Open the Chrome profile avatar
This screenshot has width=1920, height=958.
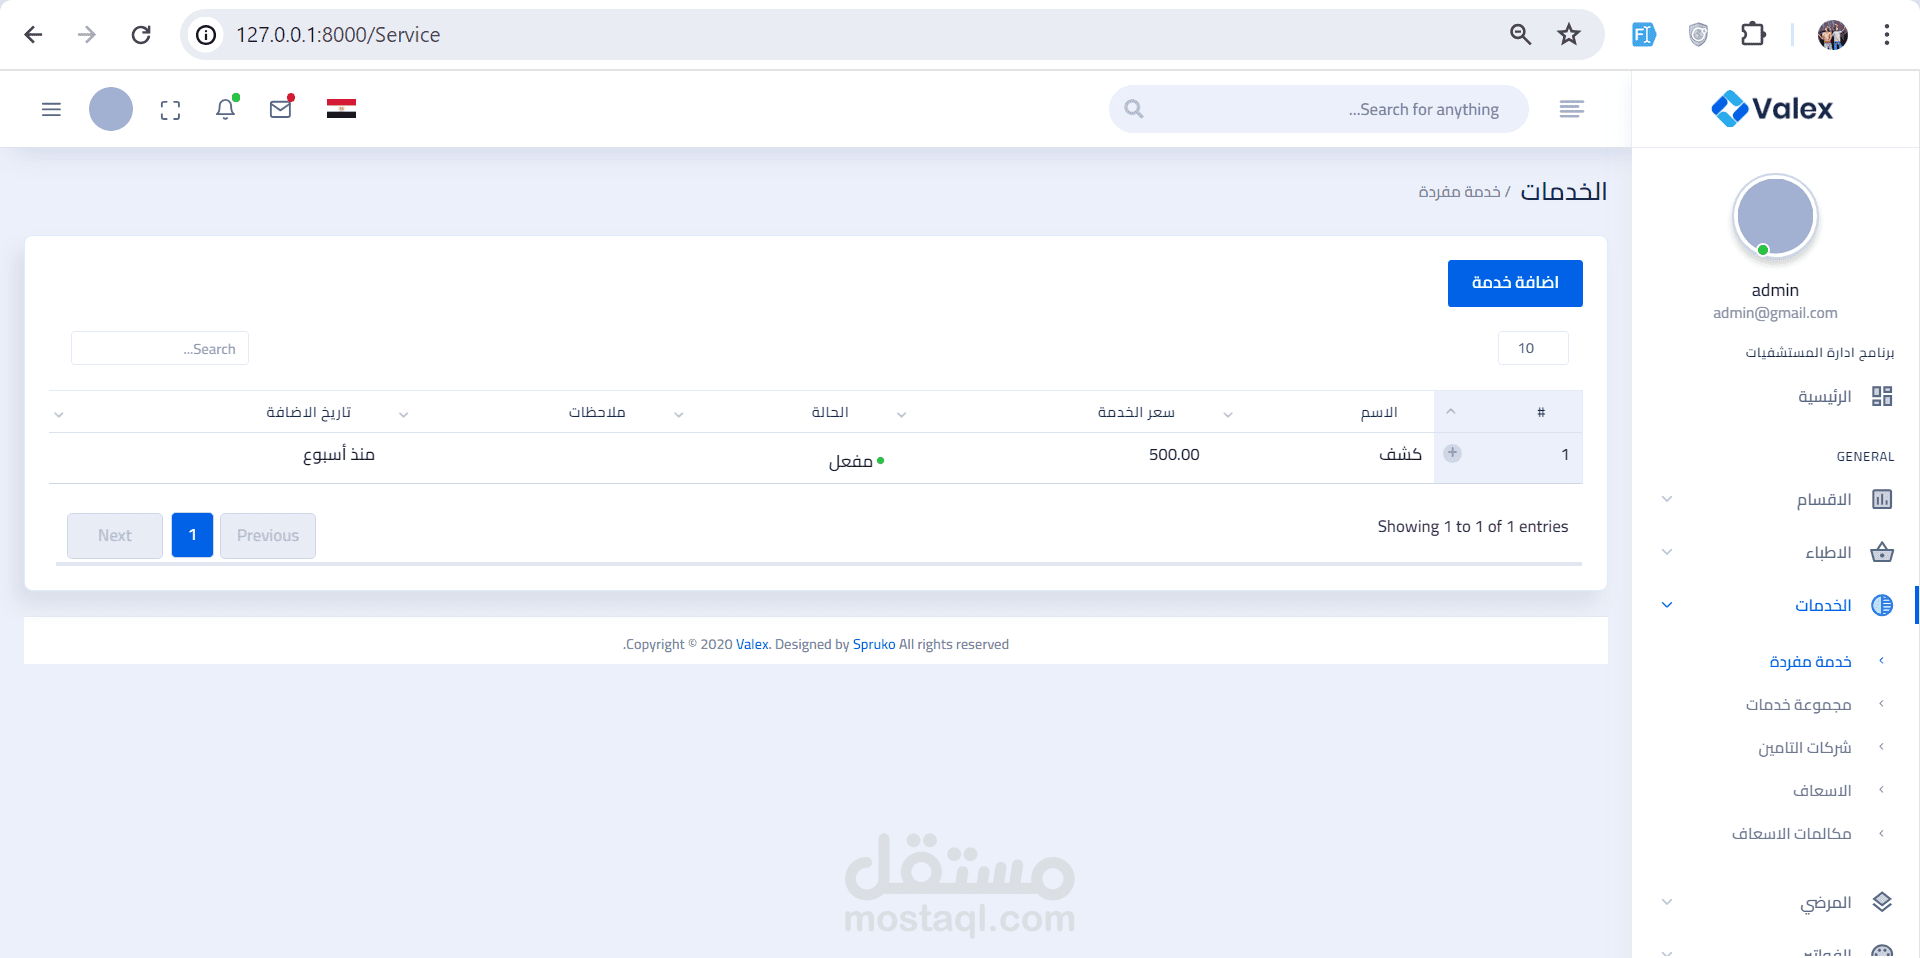[x=1833, y=35]
